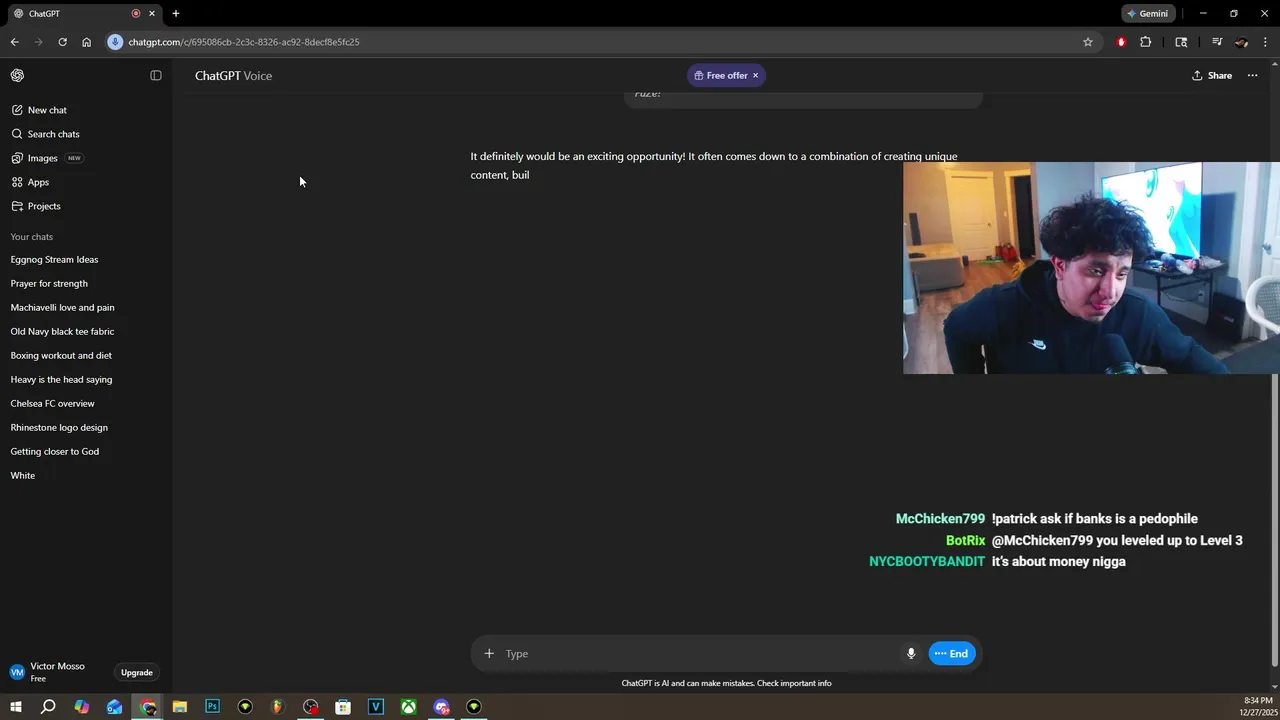Click the red extension icon in toolbar
Viewport: 1280px width, 720px height.
pyautogui.click(x=1121, y=42)
